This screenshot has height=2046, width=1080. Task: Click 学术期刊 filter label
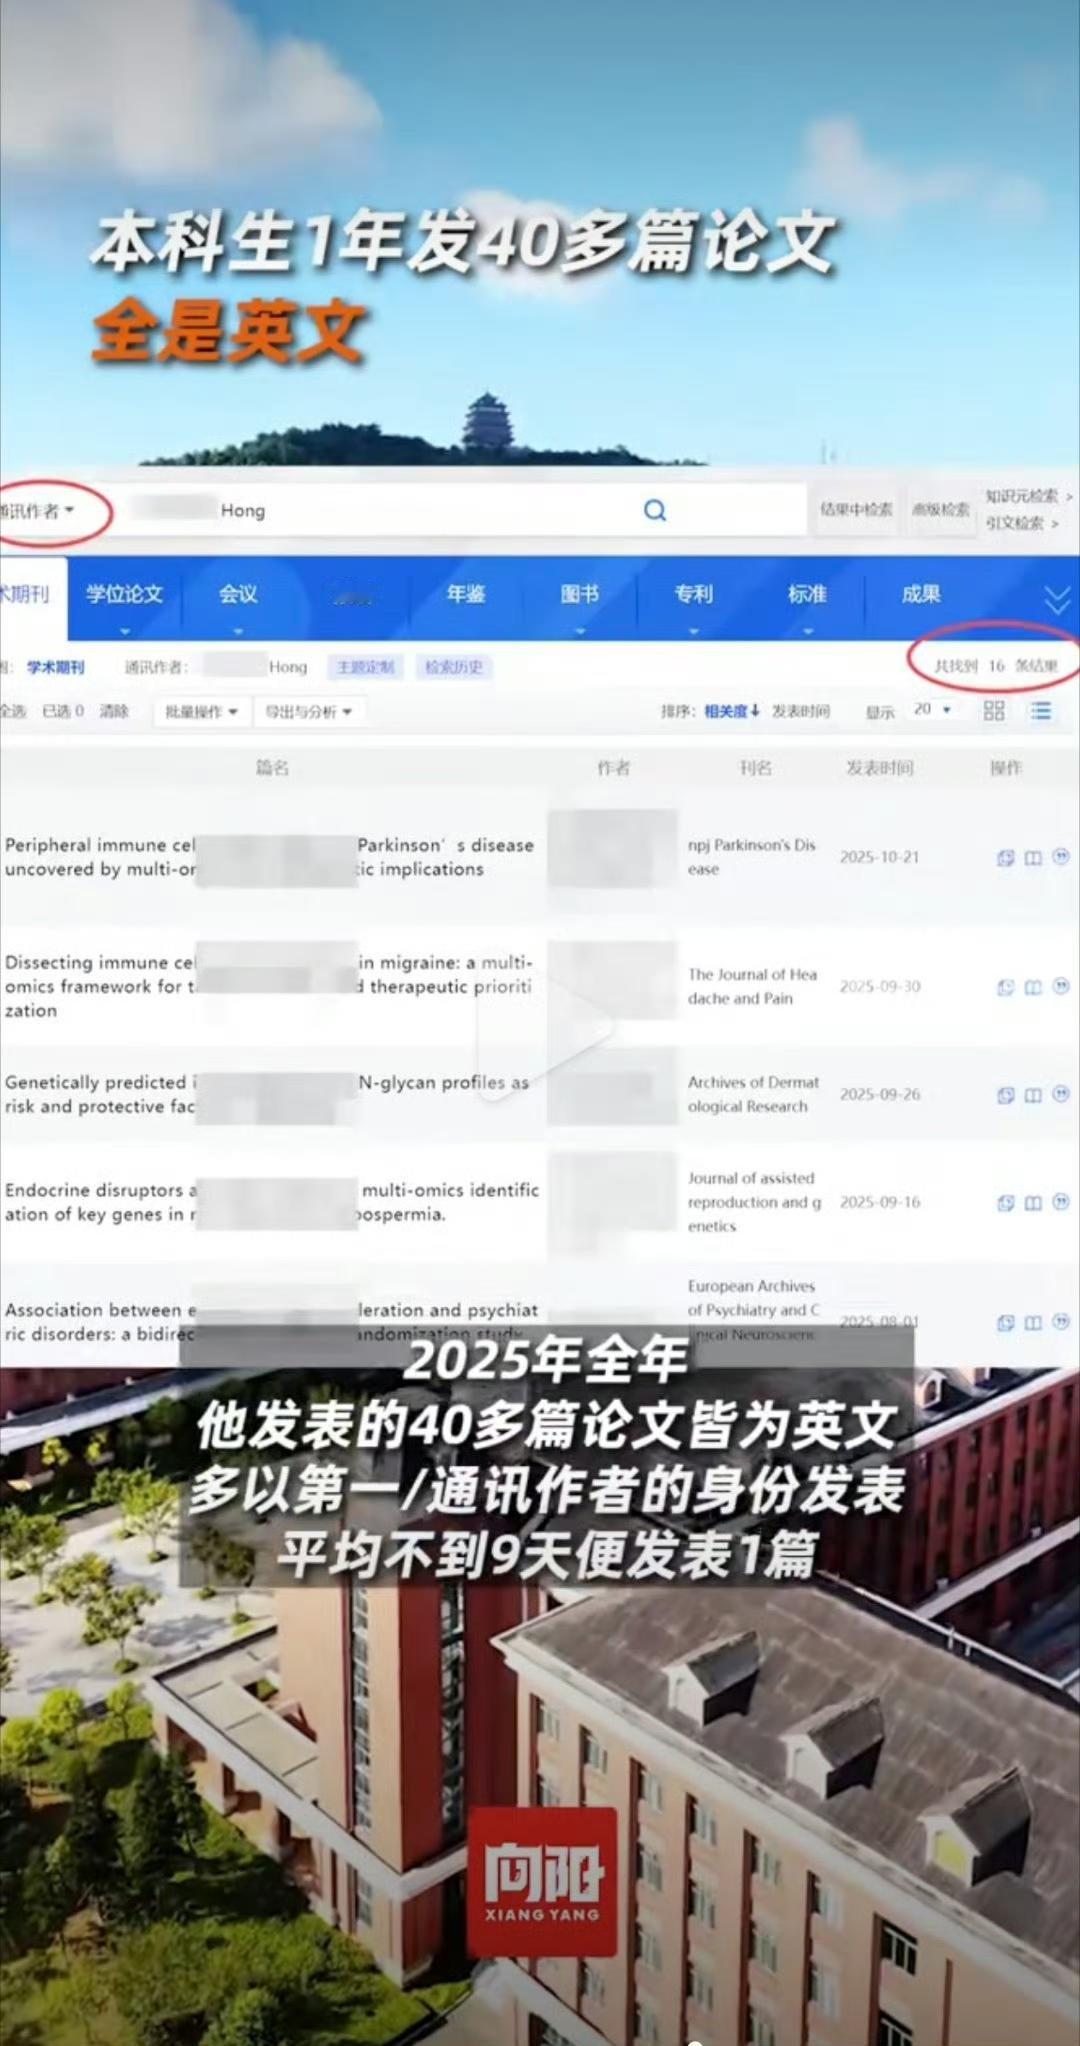tap(56, 667)
